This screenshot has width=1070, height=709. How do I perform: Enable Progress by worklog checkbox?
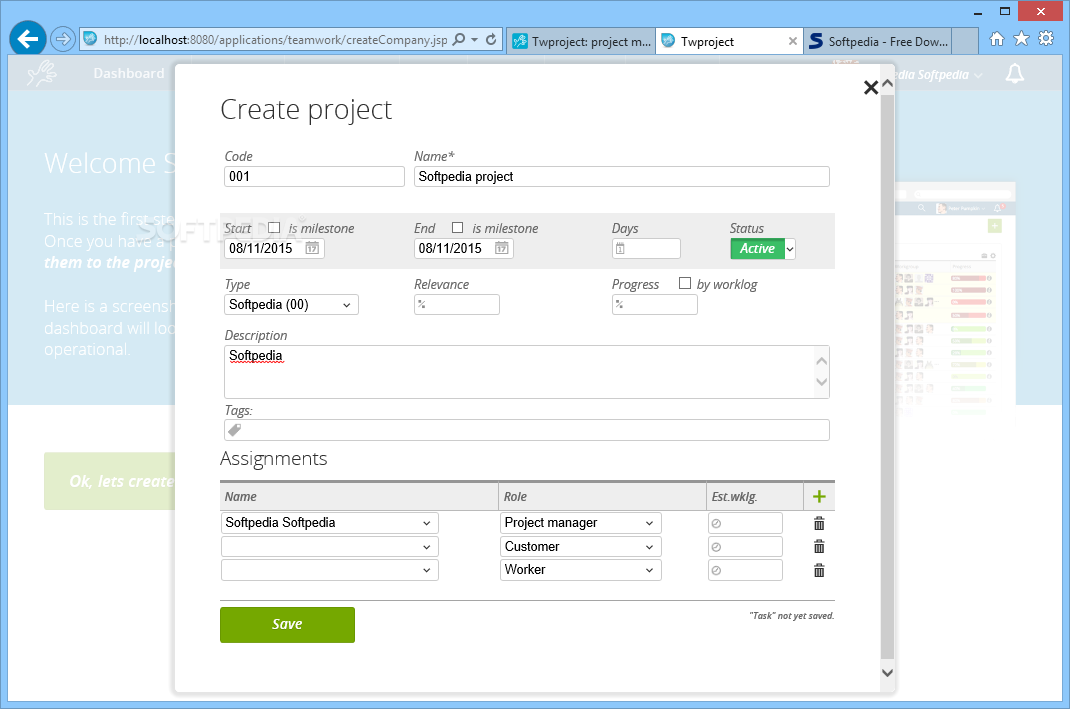[x=685, y=283]
